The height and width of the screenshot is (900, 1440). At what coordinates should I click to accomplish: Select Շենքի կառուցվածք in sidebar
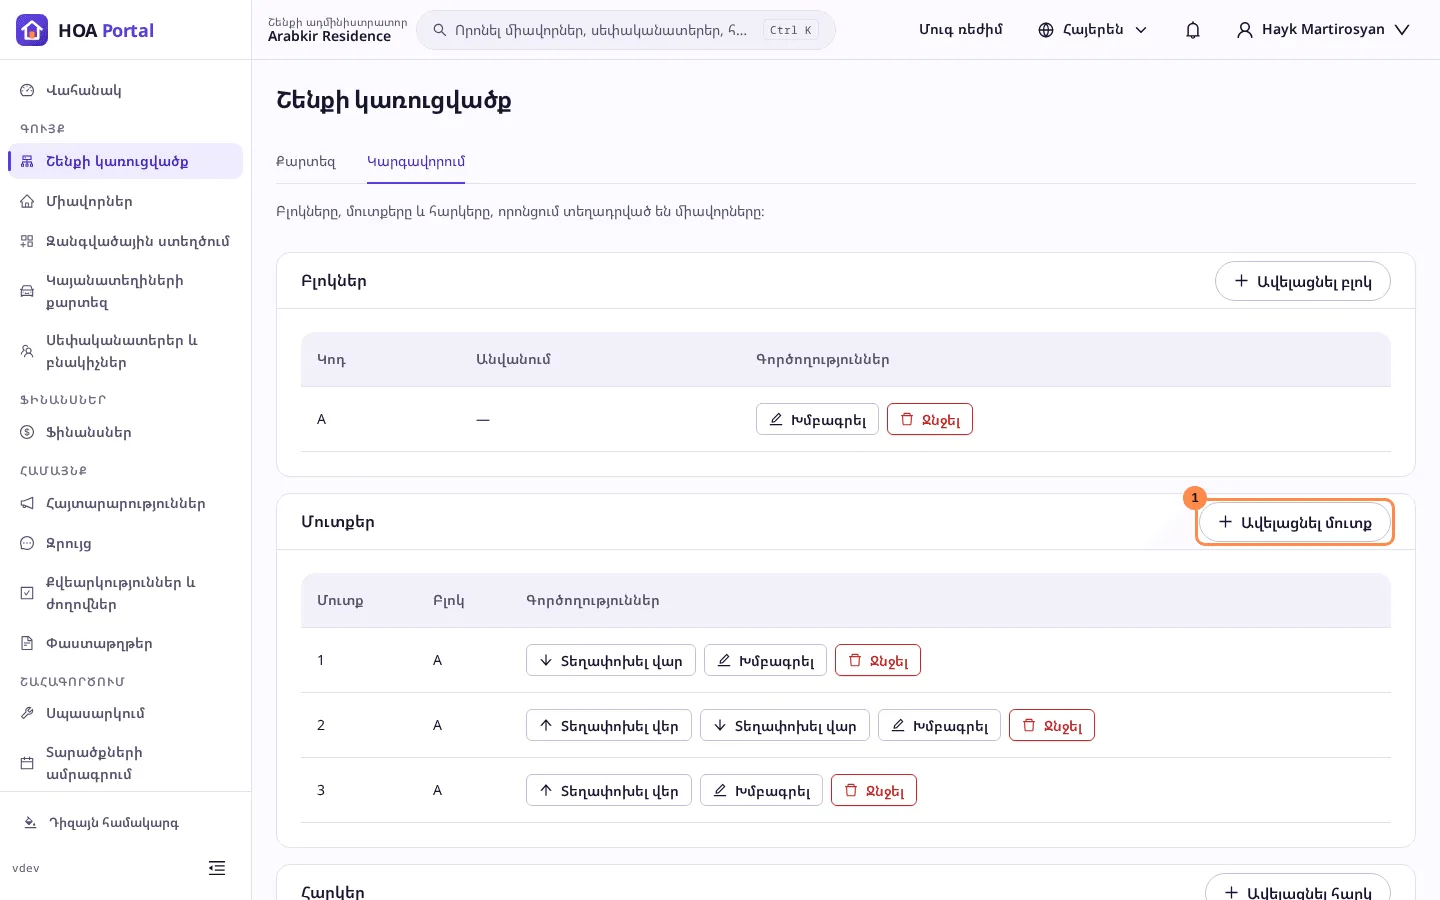[x=125, y=161]
